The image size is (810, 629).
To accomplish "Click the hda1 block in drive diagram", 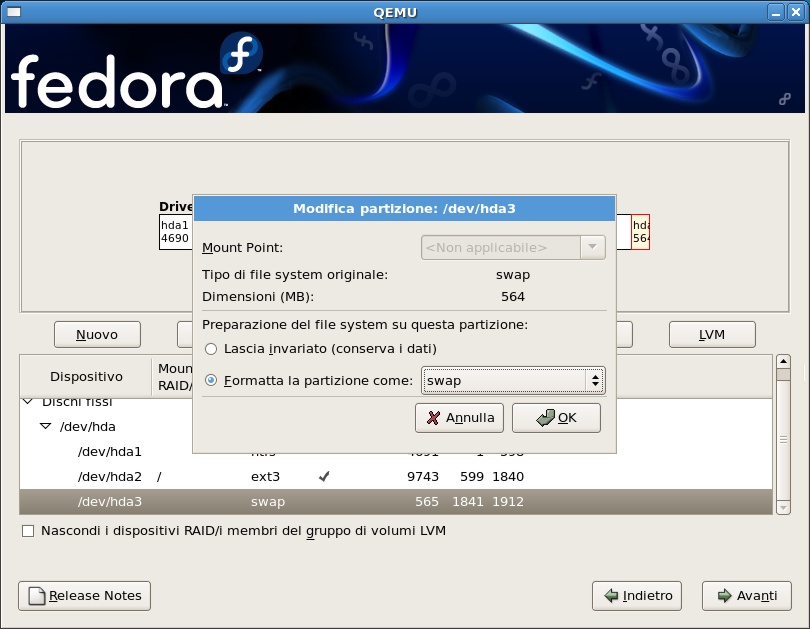I will (x=176, y=232).
